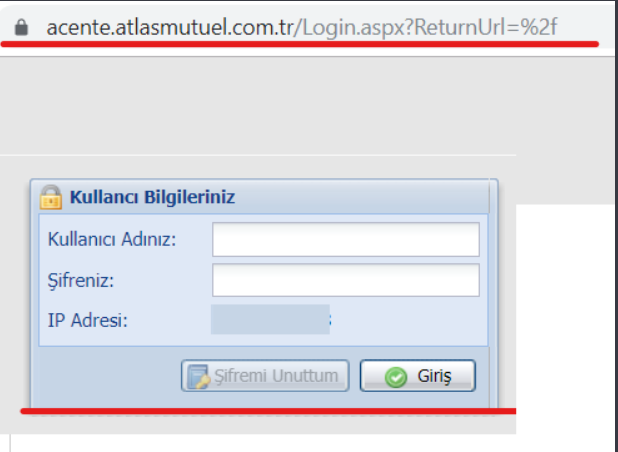Viewport: 618px width, 452px height.
Task: Focus the Kullanıcı Adınız text field
Action: point(346,239)
